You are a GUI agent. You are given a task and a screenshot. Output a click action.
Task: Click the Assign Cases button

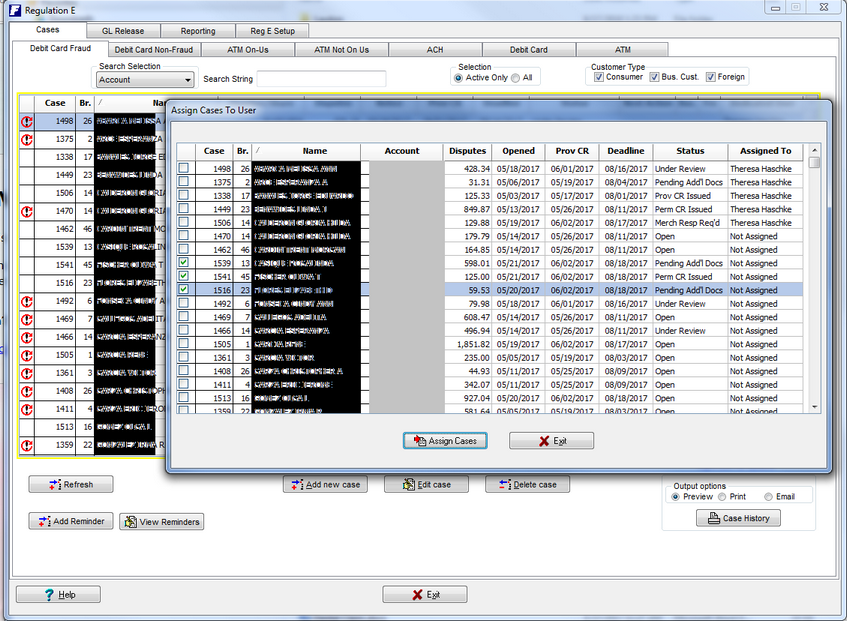point(445,441)
